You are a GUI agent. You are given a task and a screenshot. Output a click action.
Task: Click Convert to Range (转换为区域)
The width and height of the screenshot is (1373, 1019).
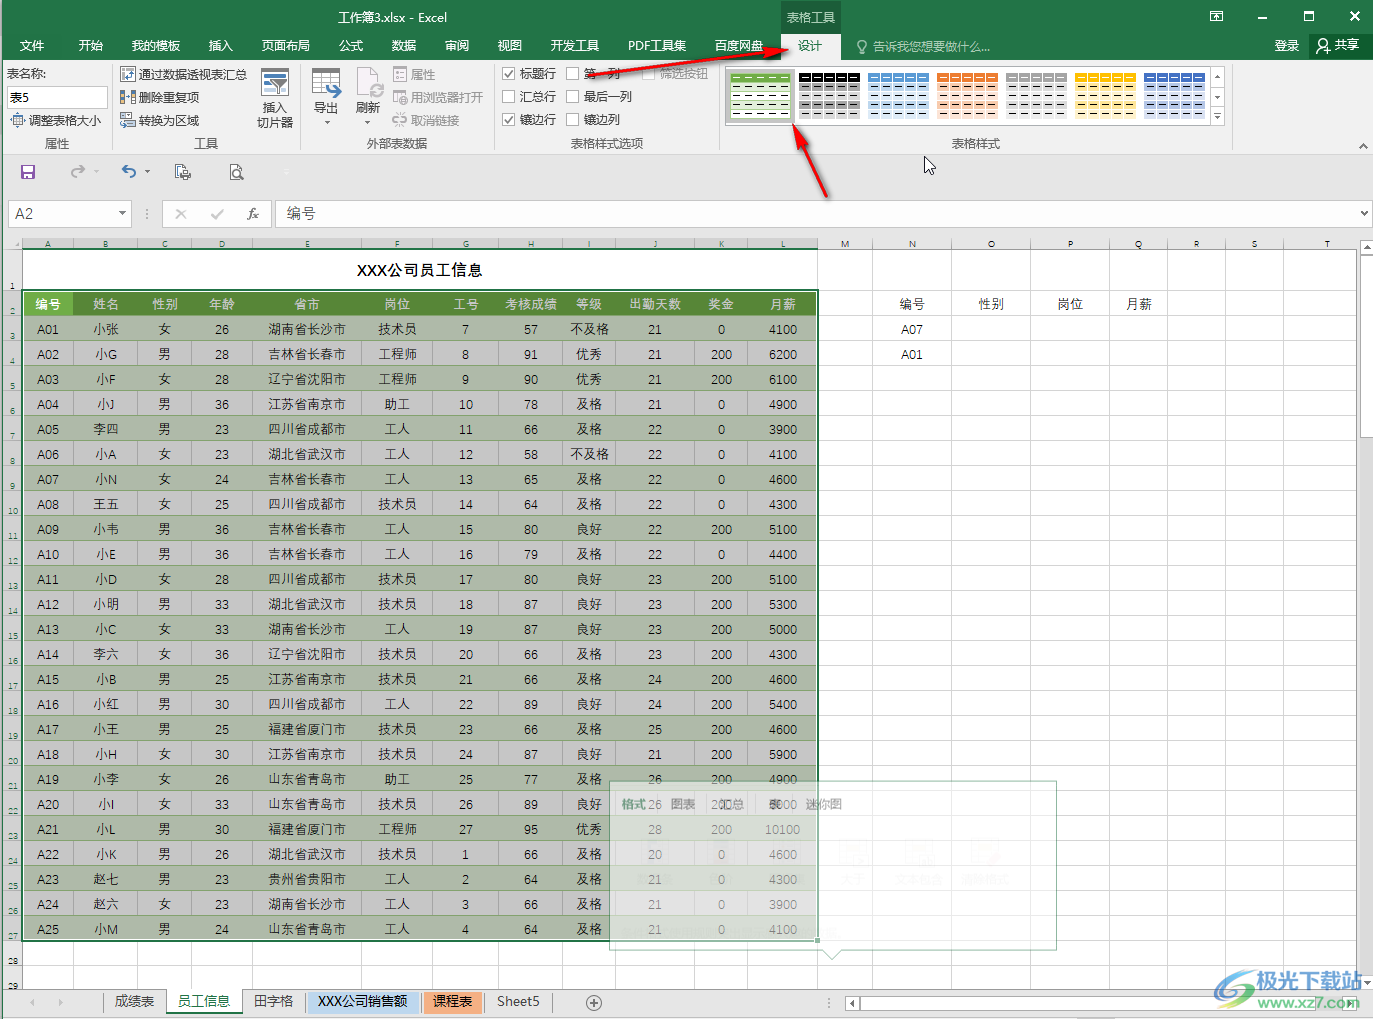click(x=160, y=120)
